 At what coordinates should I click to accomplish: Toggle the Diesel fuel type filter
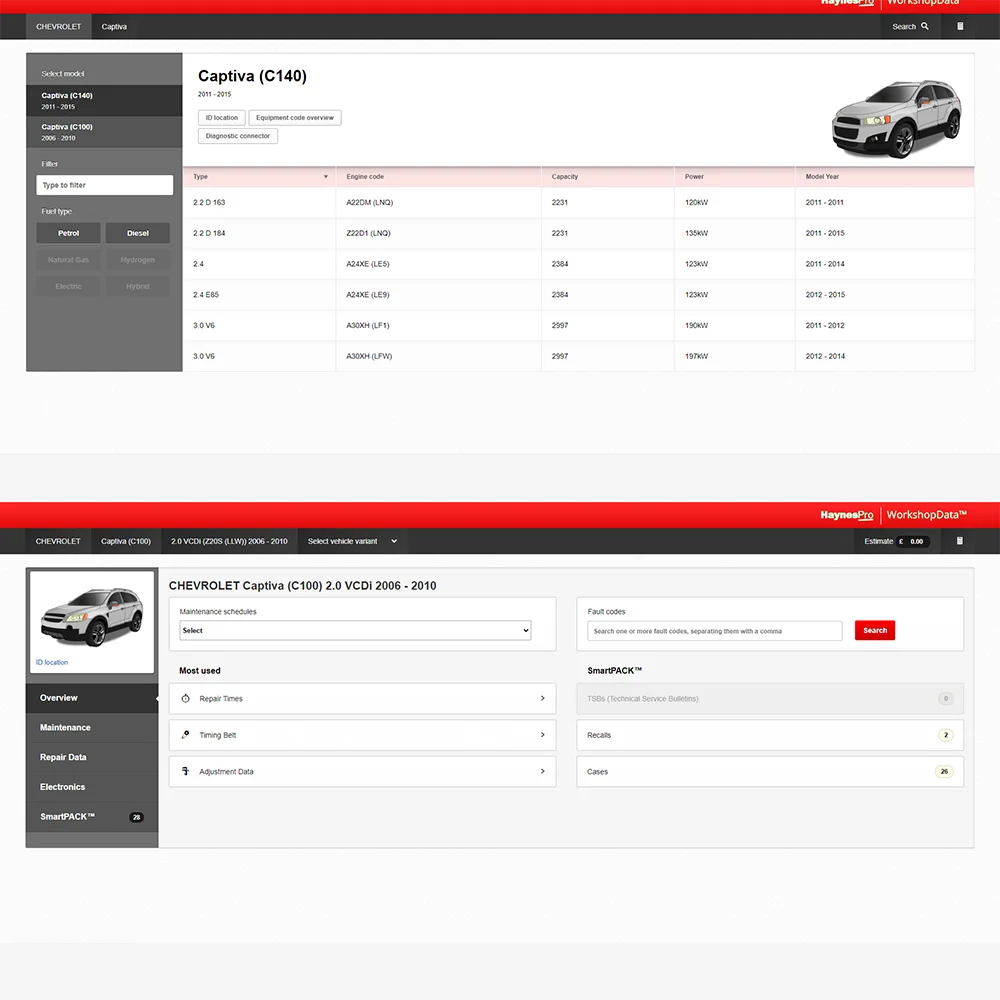pos(138,233)
